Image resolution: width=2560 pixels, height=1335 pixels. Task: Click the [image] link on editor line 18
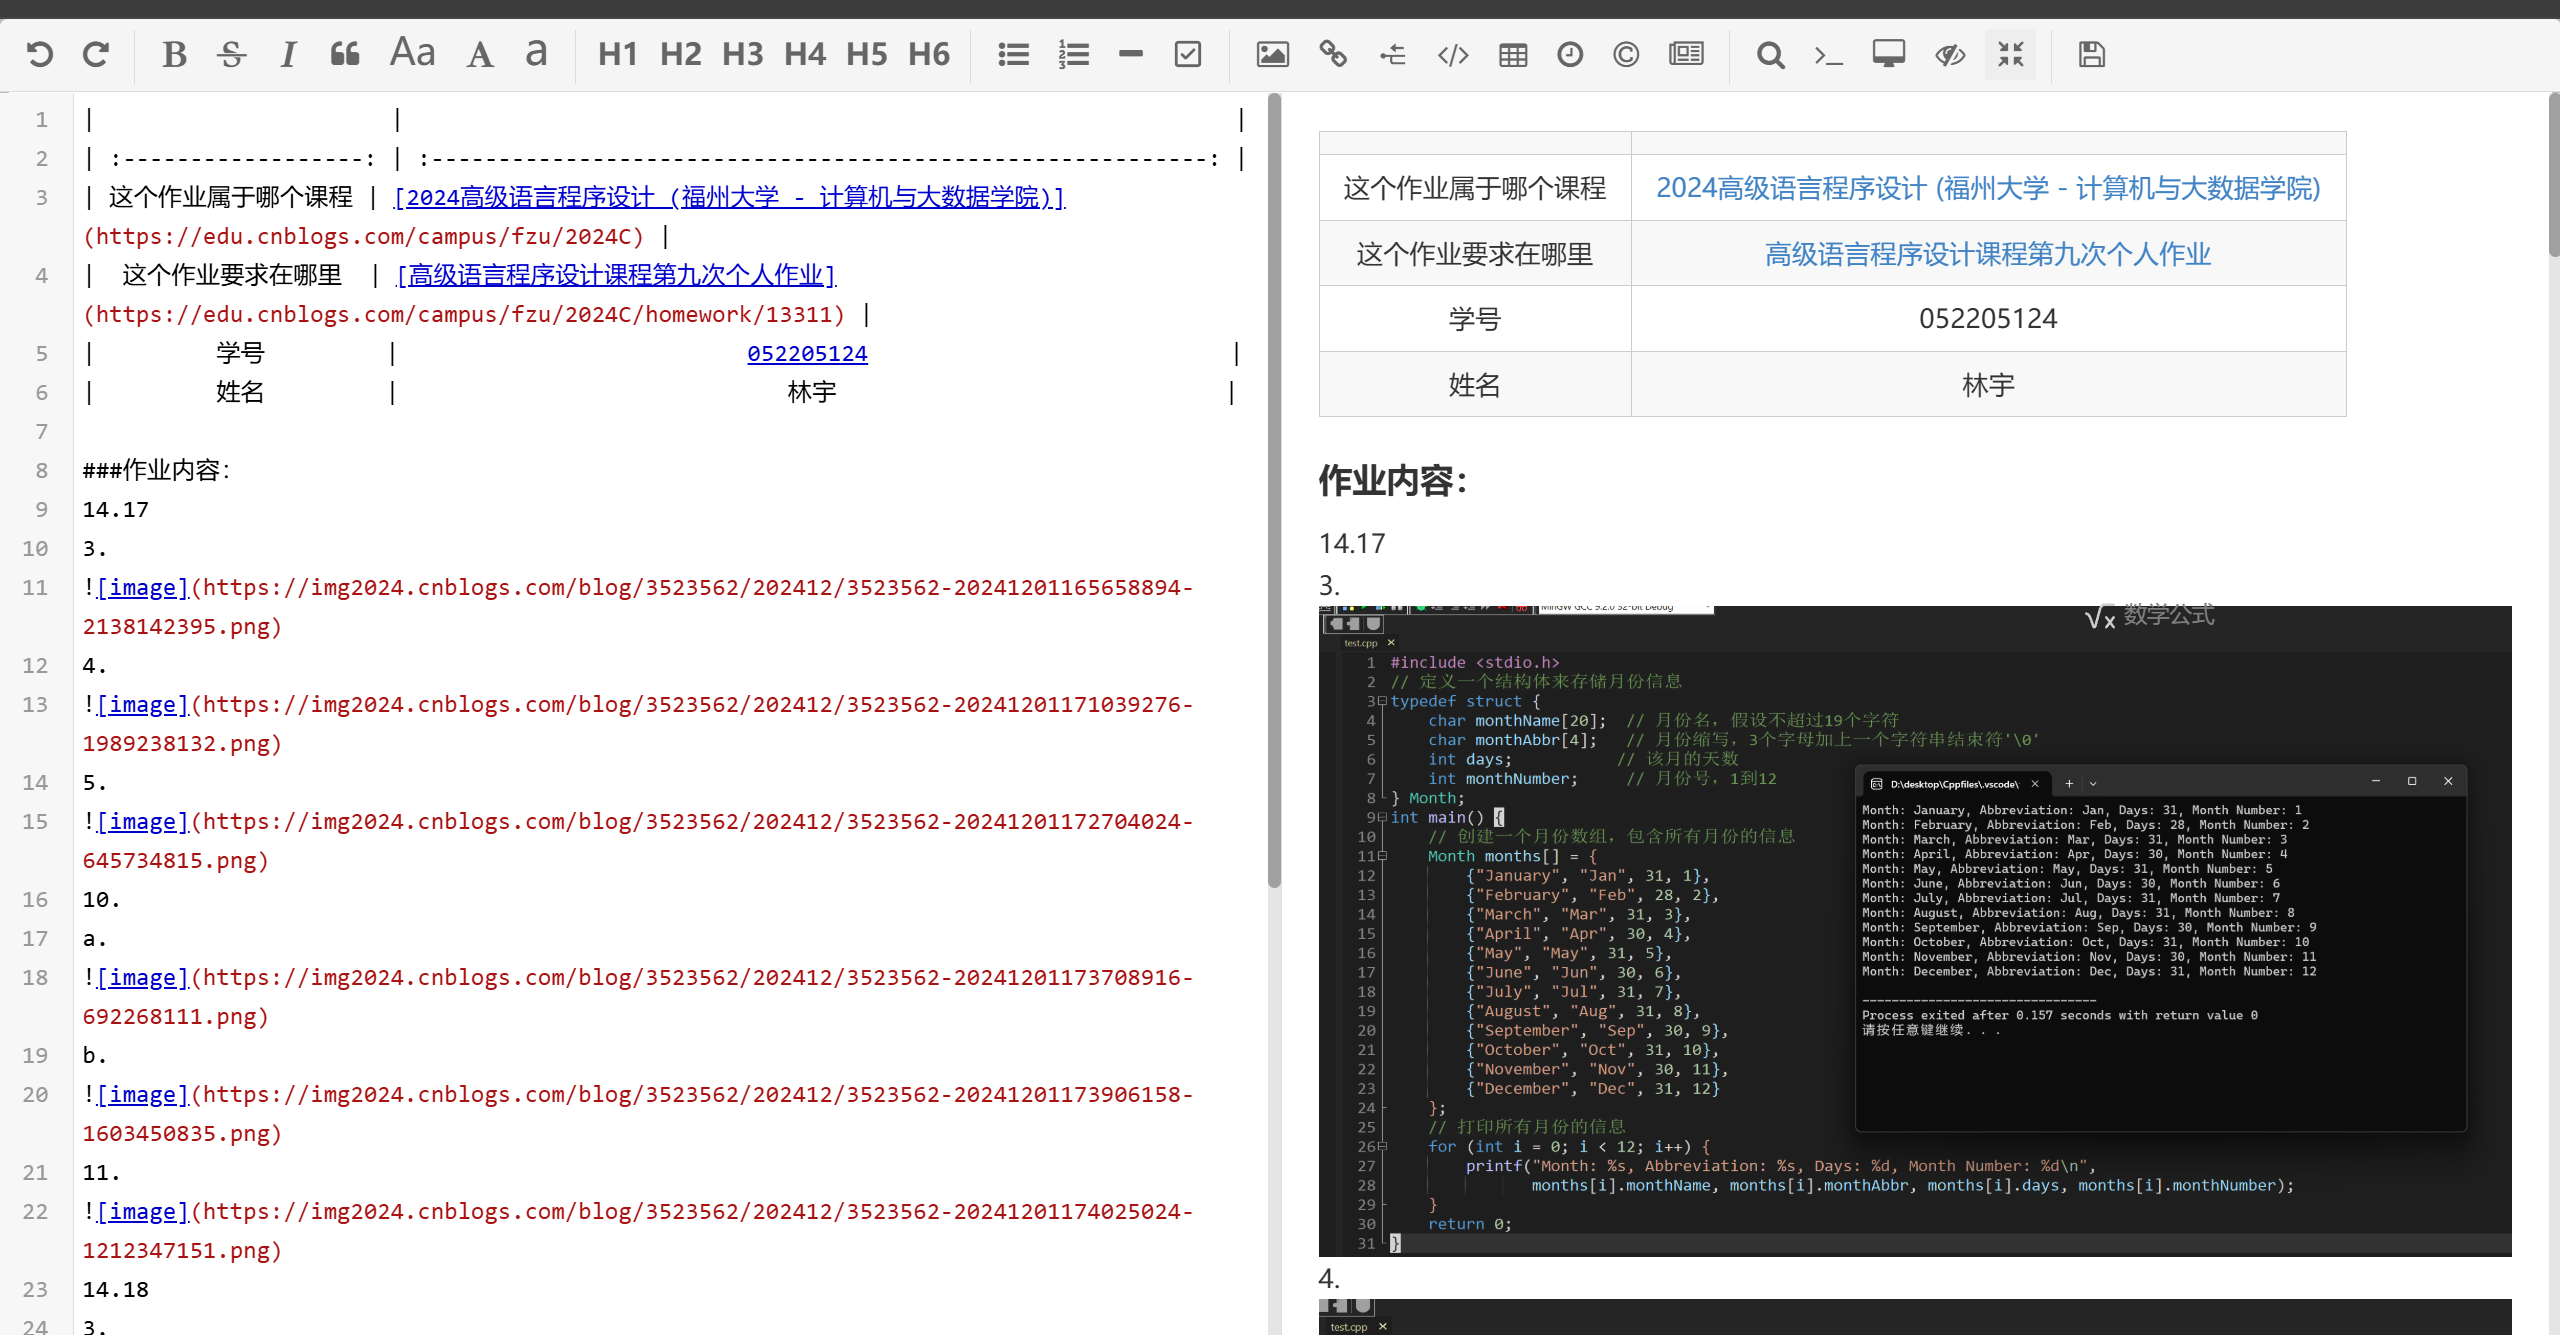(x=143, y=977)
